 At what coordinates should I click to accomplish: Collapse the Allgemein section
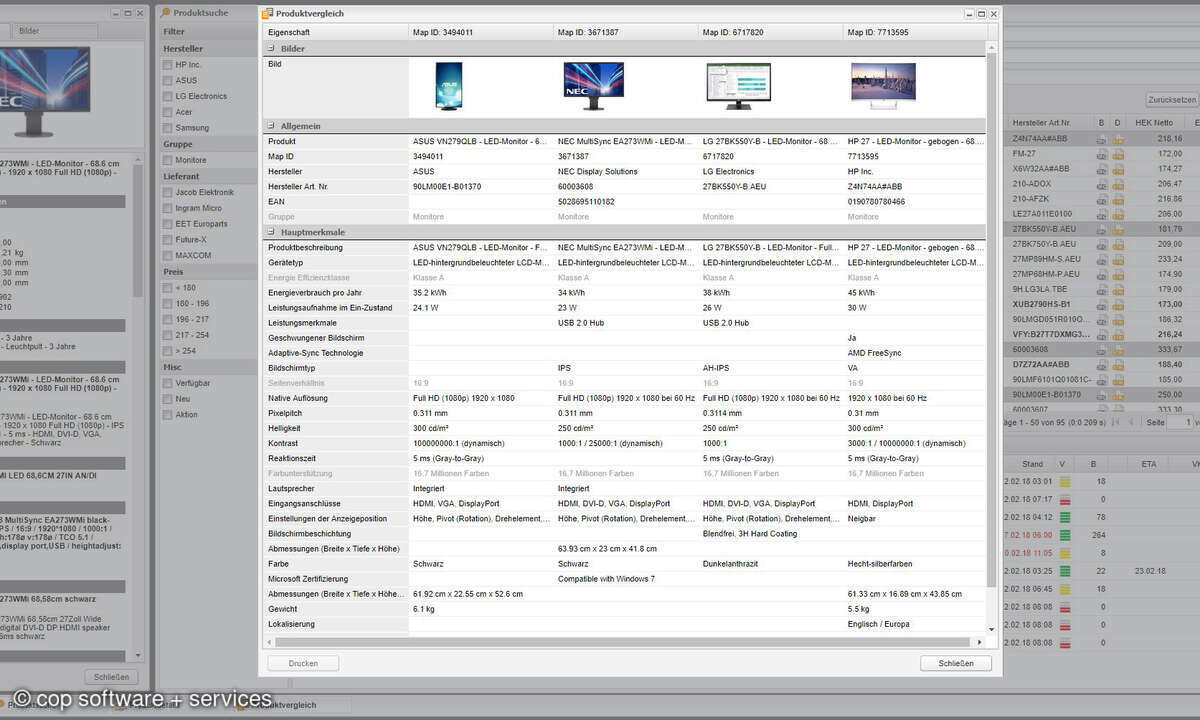click(271, 126)
